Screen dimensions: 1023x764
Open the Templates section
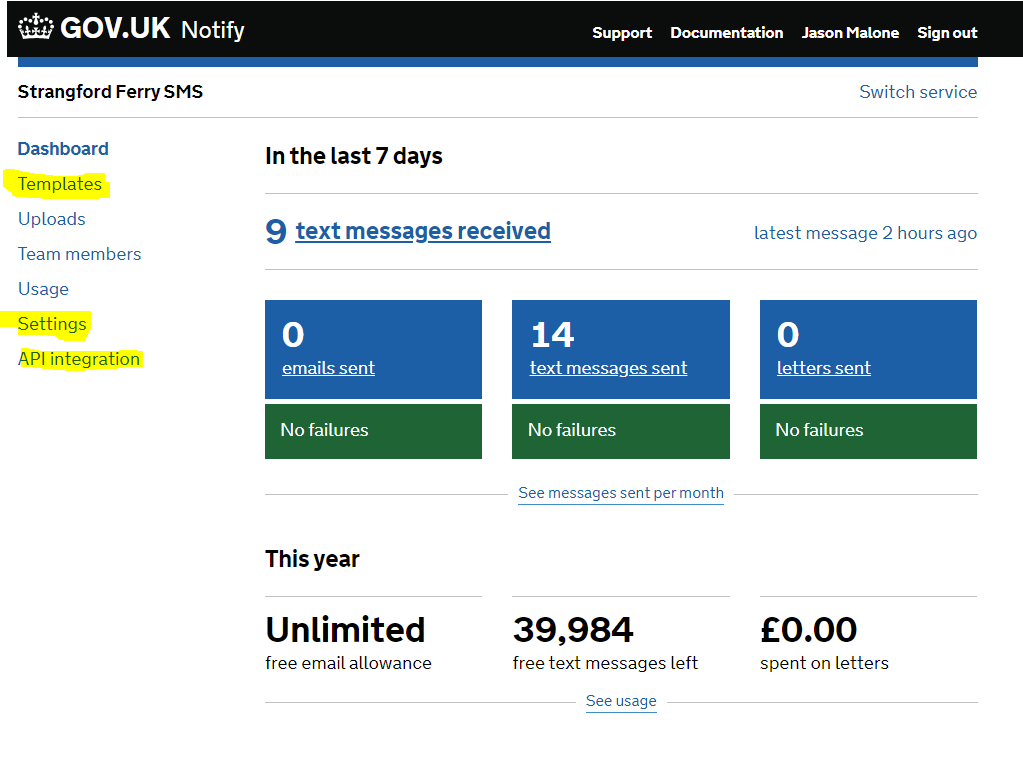58,184
